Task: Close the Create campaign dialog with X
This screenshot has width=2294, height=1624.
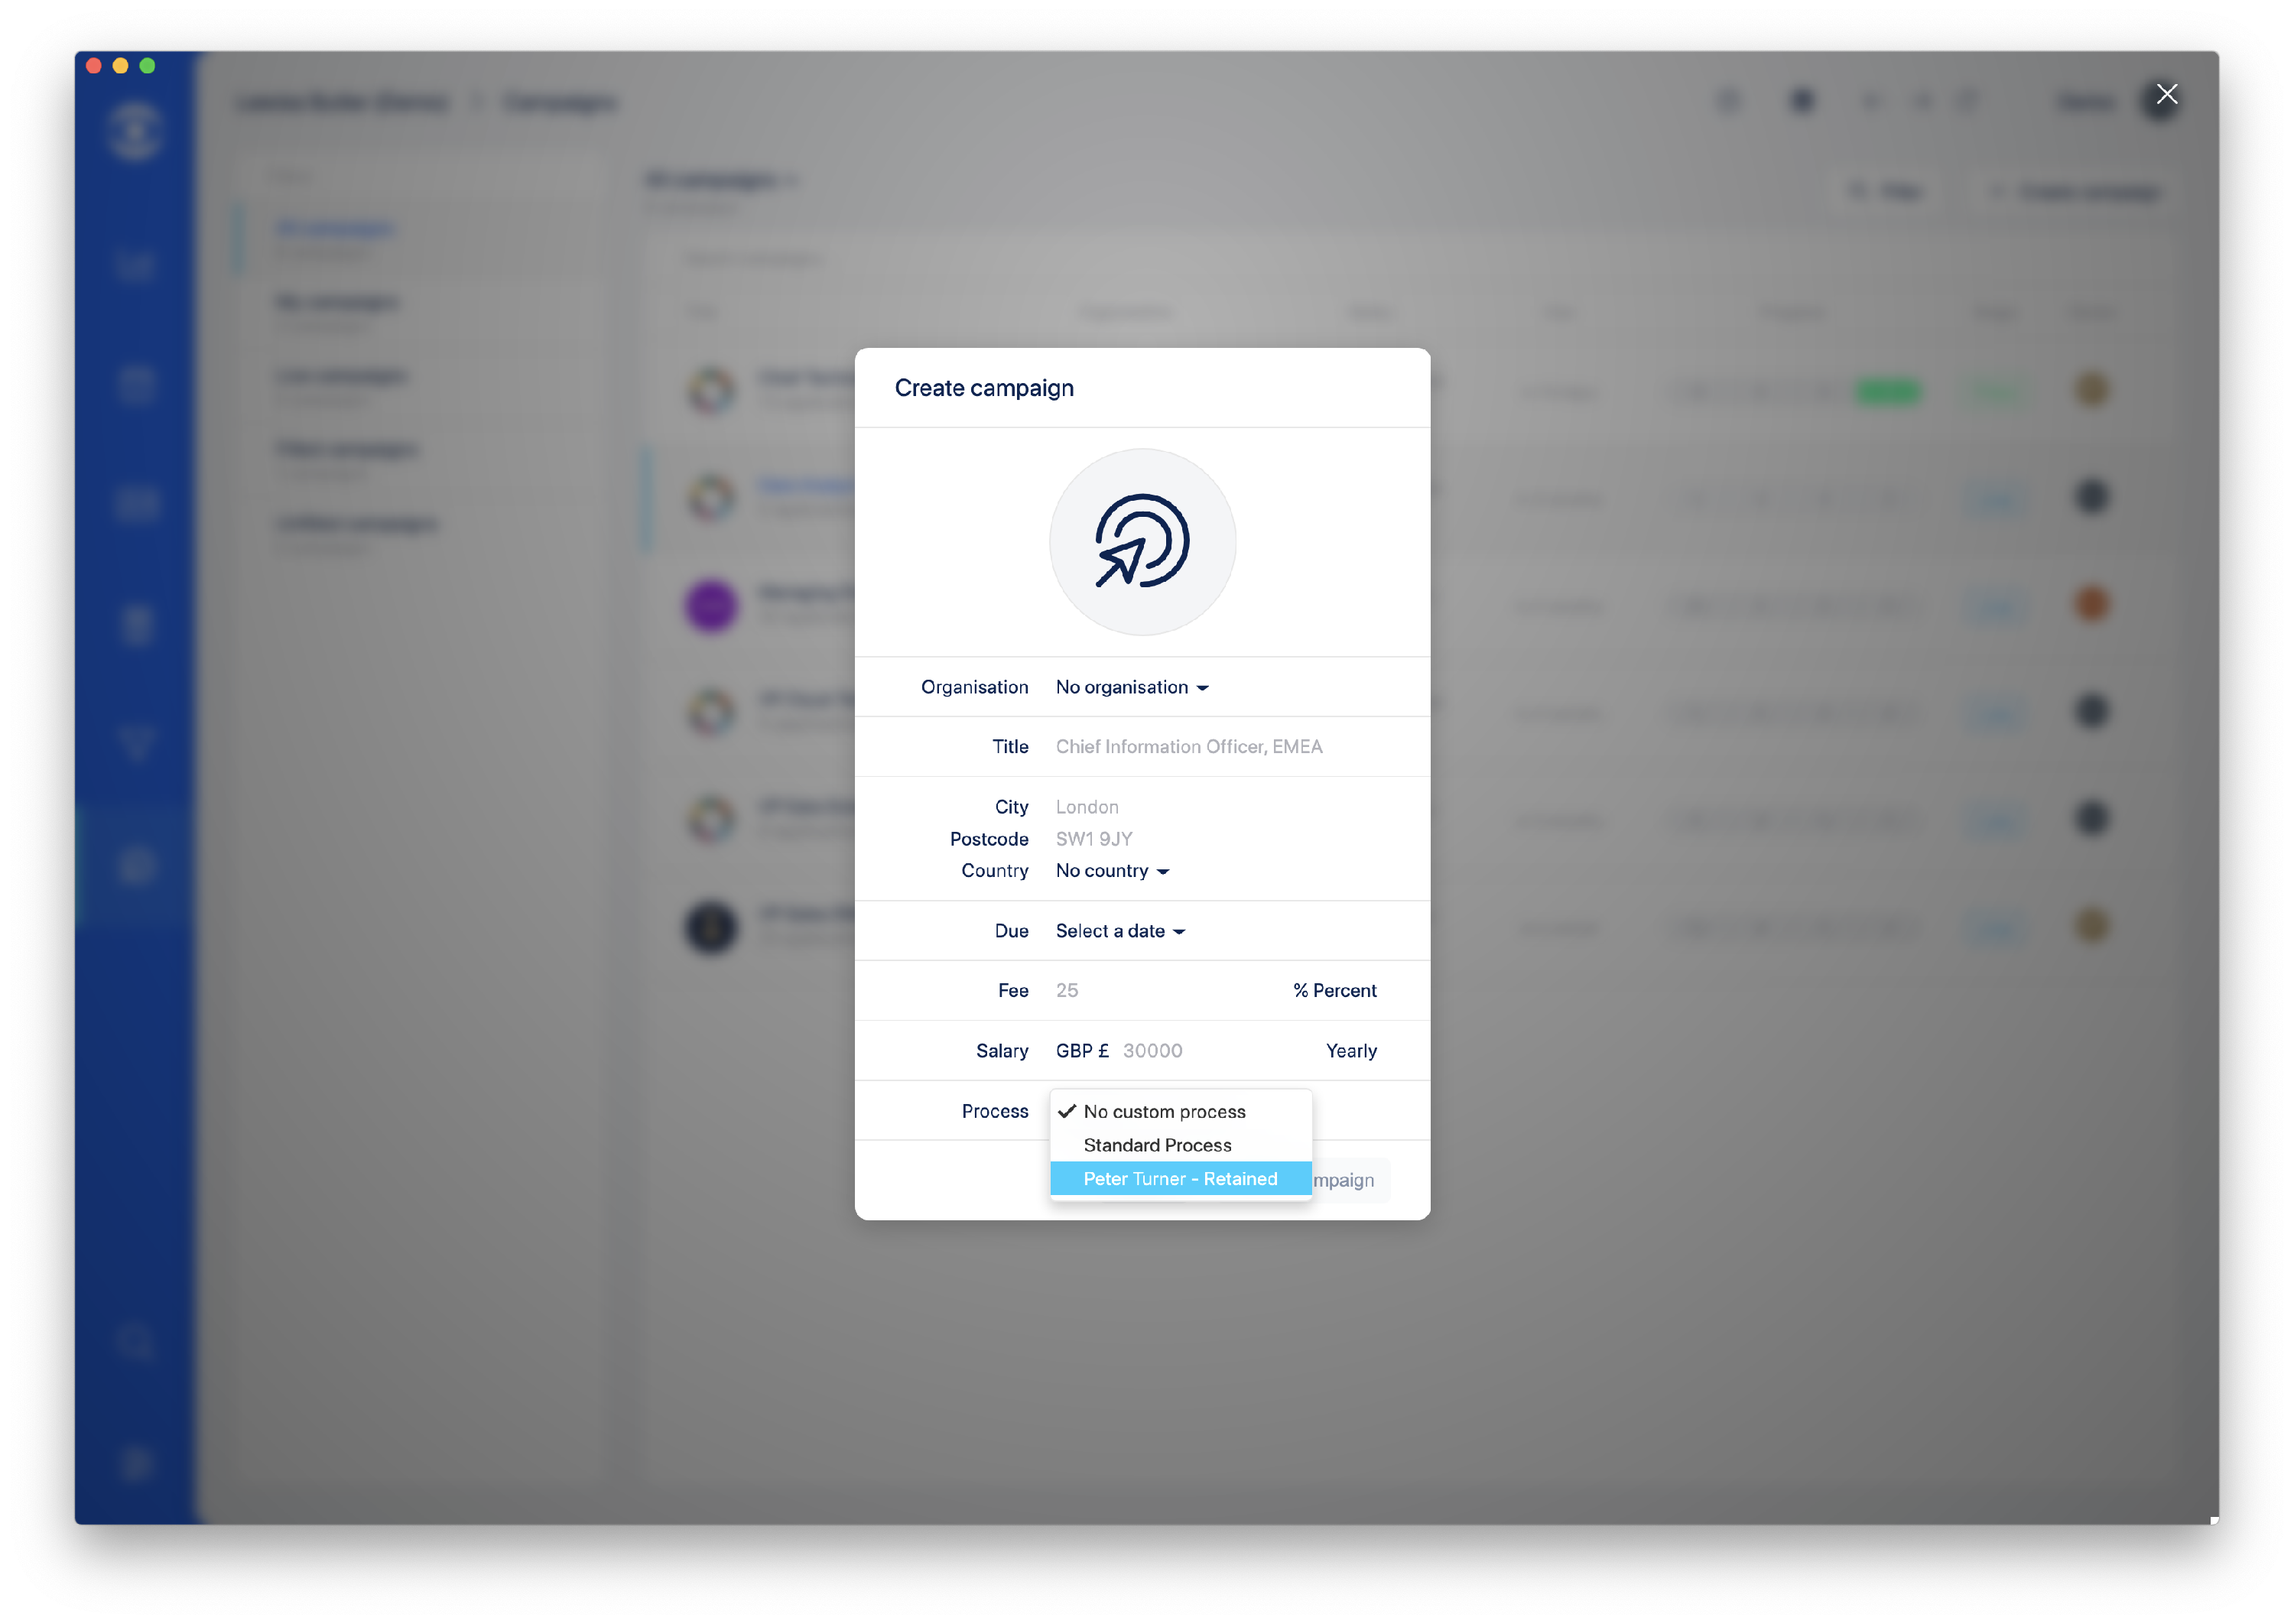Action: (2165, 95)
